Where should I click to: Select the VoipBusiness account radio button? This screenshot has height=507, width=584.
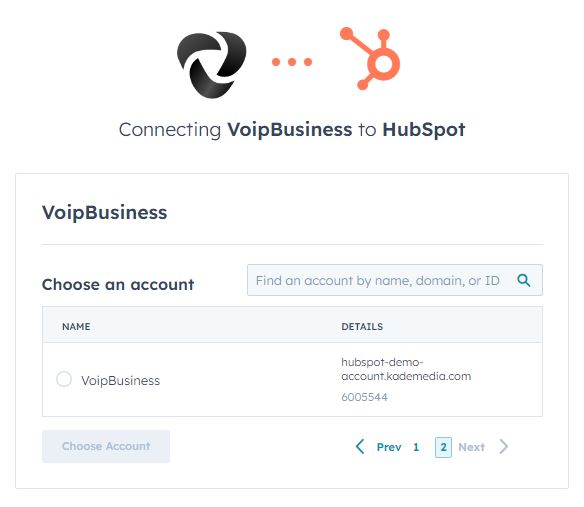(x=64, y=379)
